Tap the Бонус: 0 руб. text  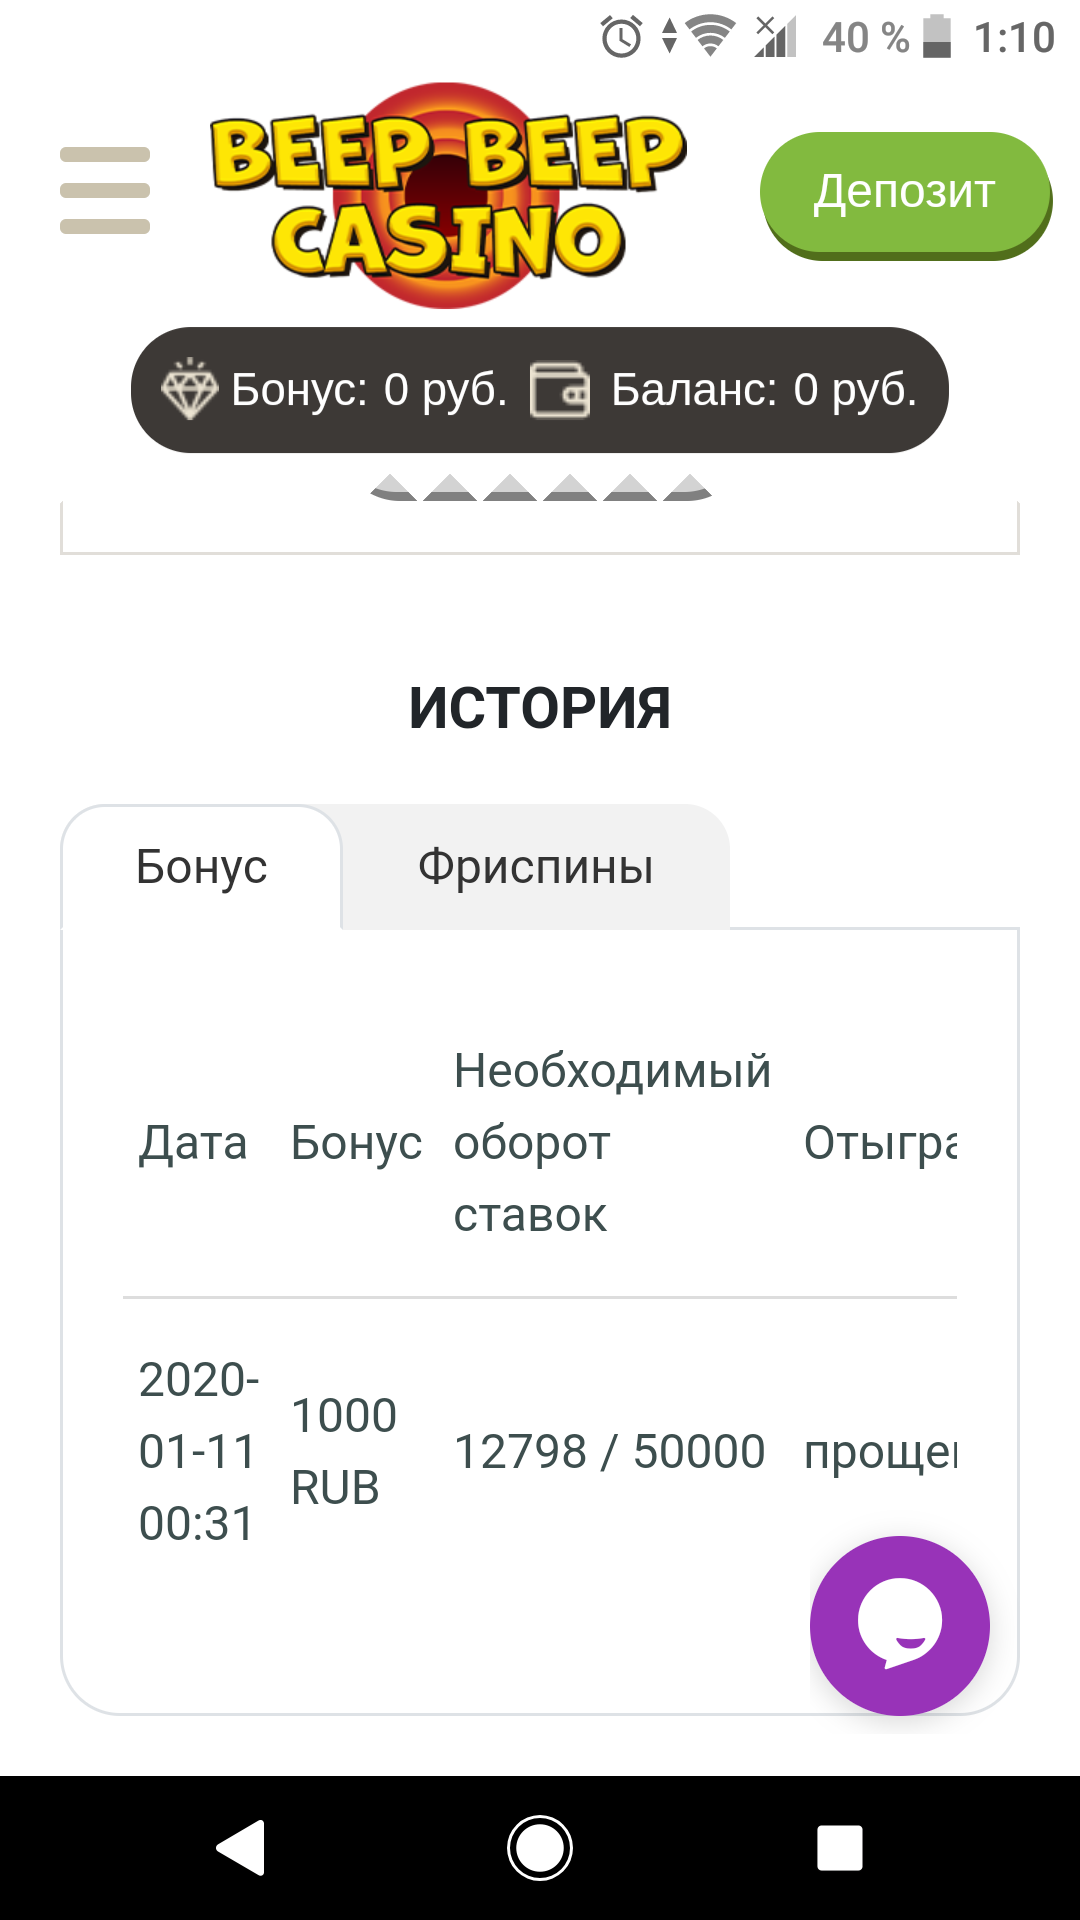click(x=369, y=390)
